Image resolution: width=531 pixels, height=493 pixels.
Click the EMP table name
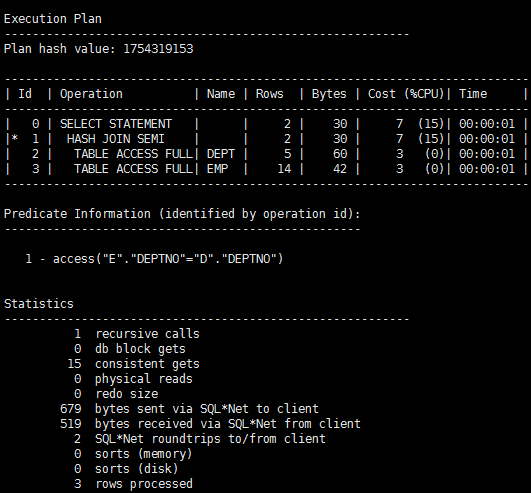click(x=217, y=169)
